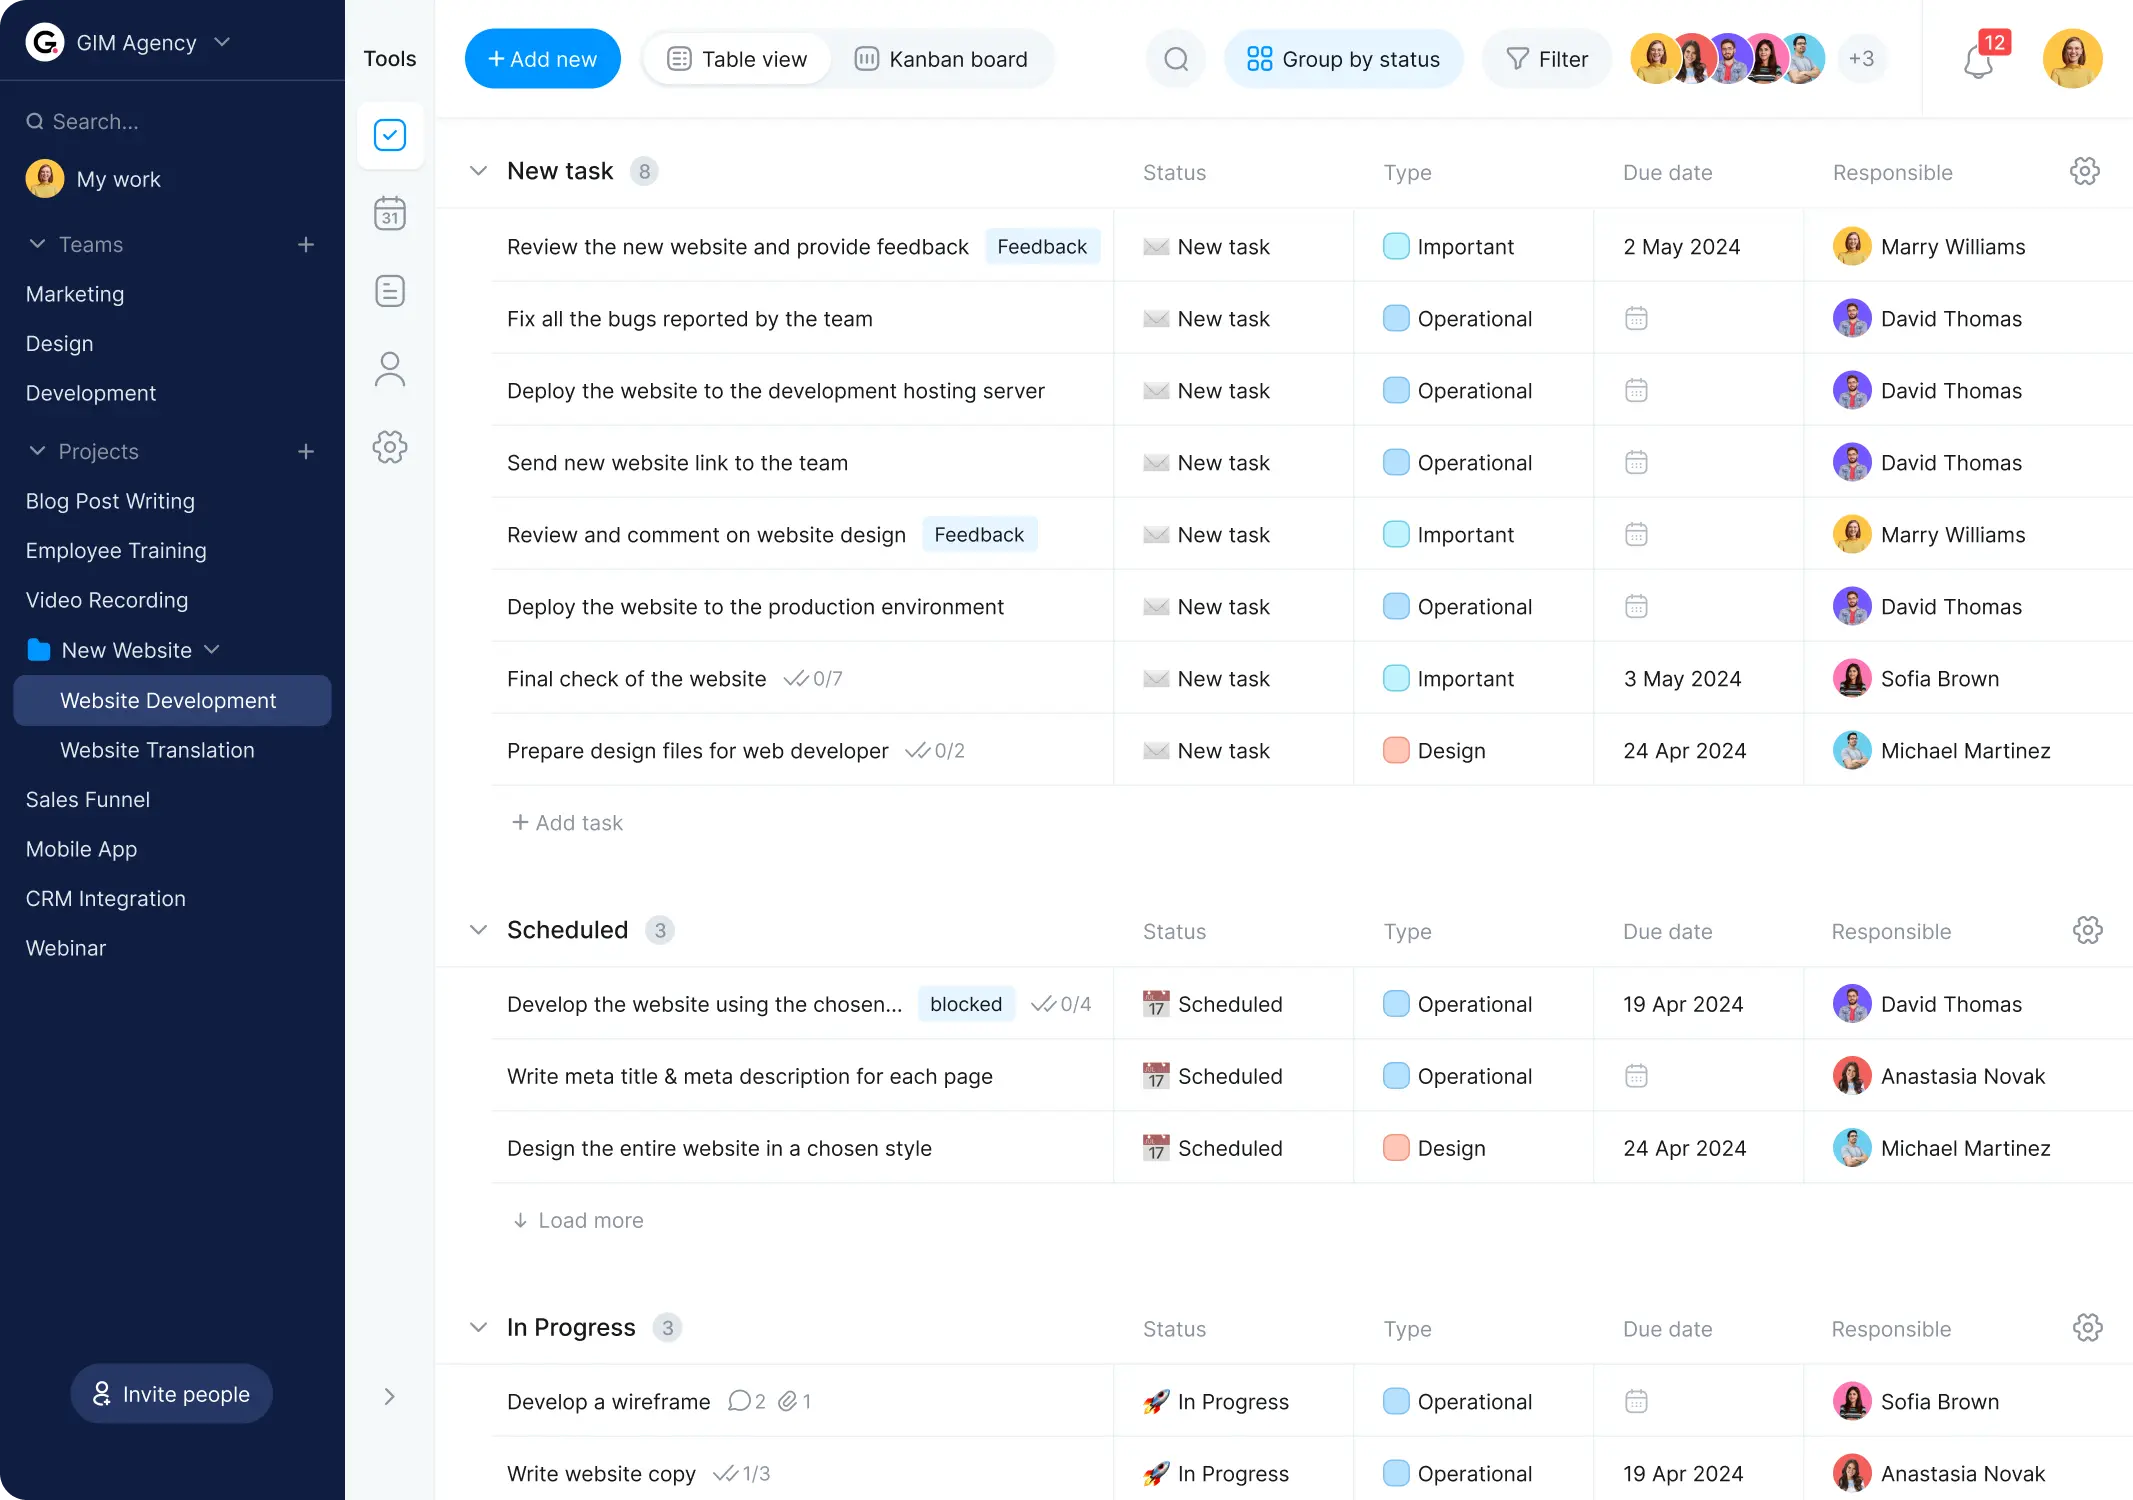
Task: Click the Filter icon
Action: [1515, 58]
